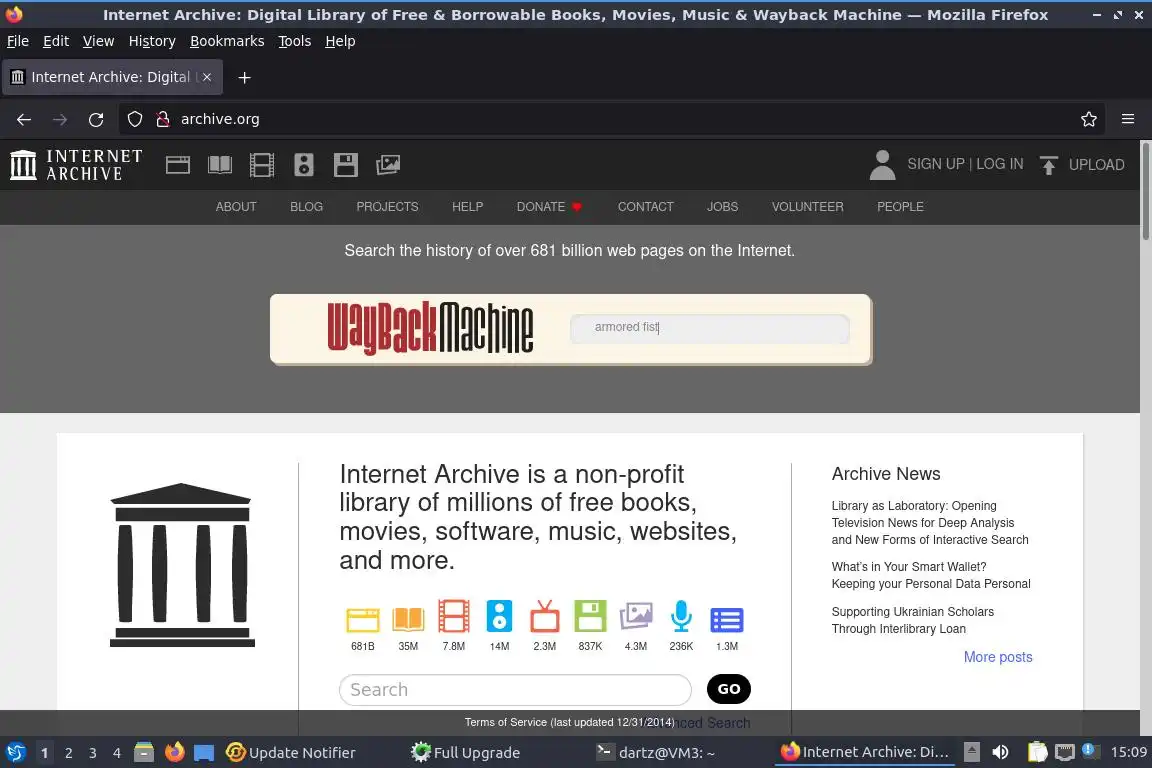
Task: Click the black GO search button
Action: coord(729,689)
